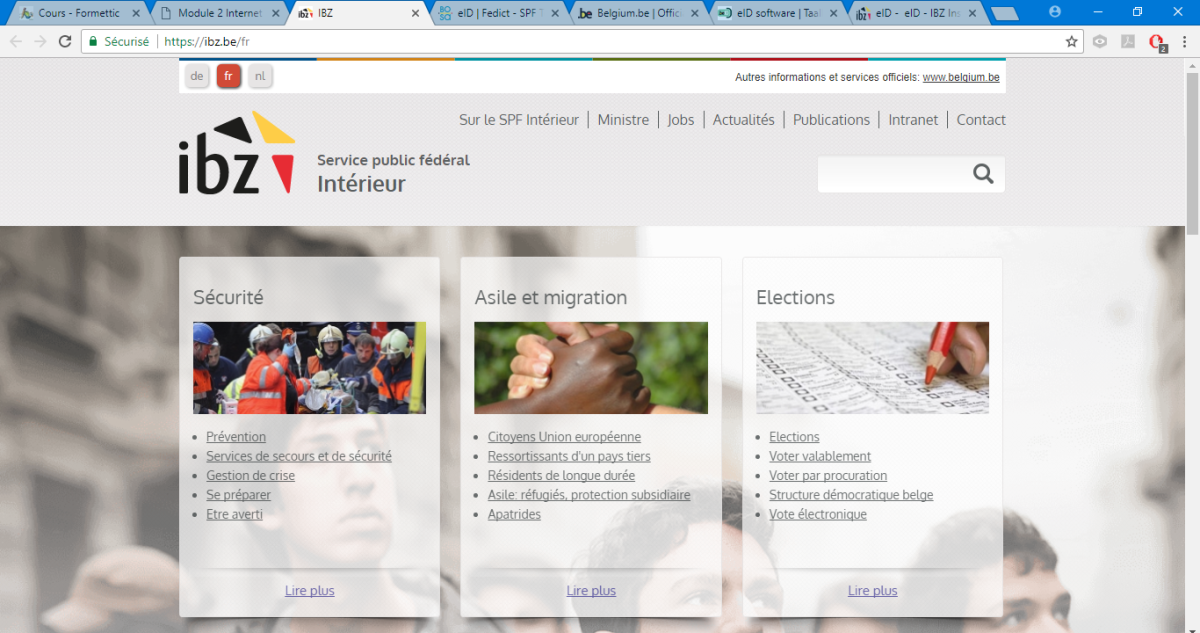Image resolution: width=1200 pixels, height=633 pixels.
Task: Click Lire plus under Sécurité
Action: point(309,591)
